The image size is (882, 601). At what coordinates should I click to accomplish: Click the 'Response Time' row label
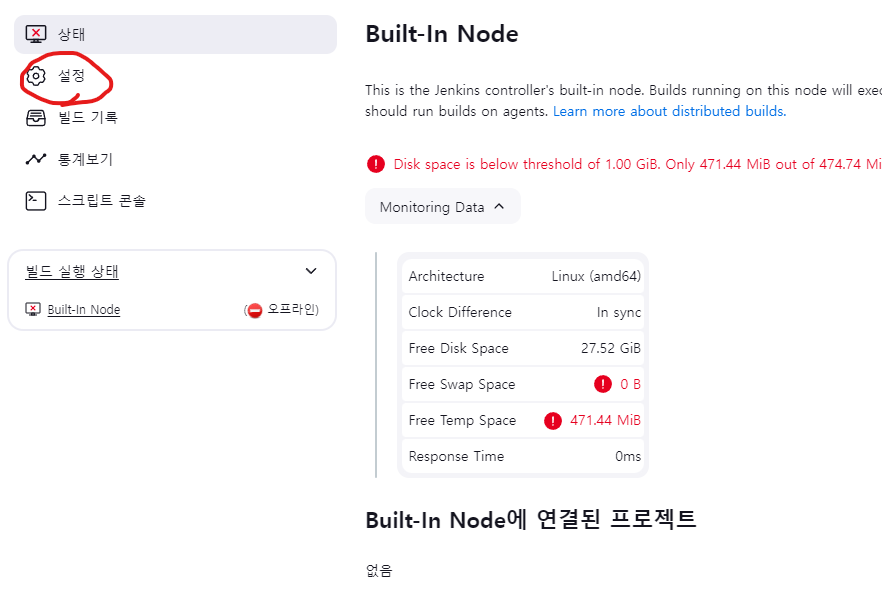[456, 456]
